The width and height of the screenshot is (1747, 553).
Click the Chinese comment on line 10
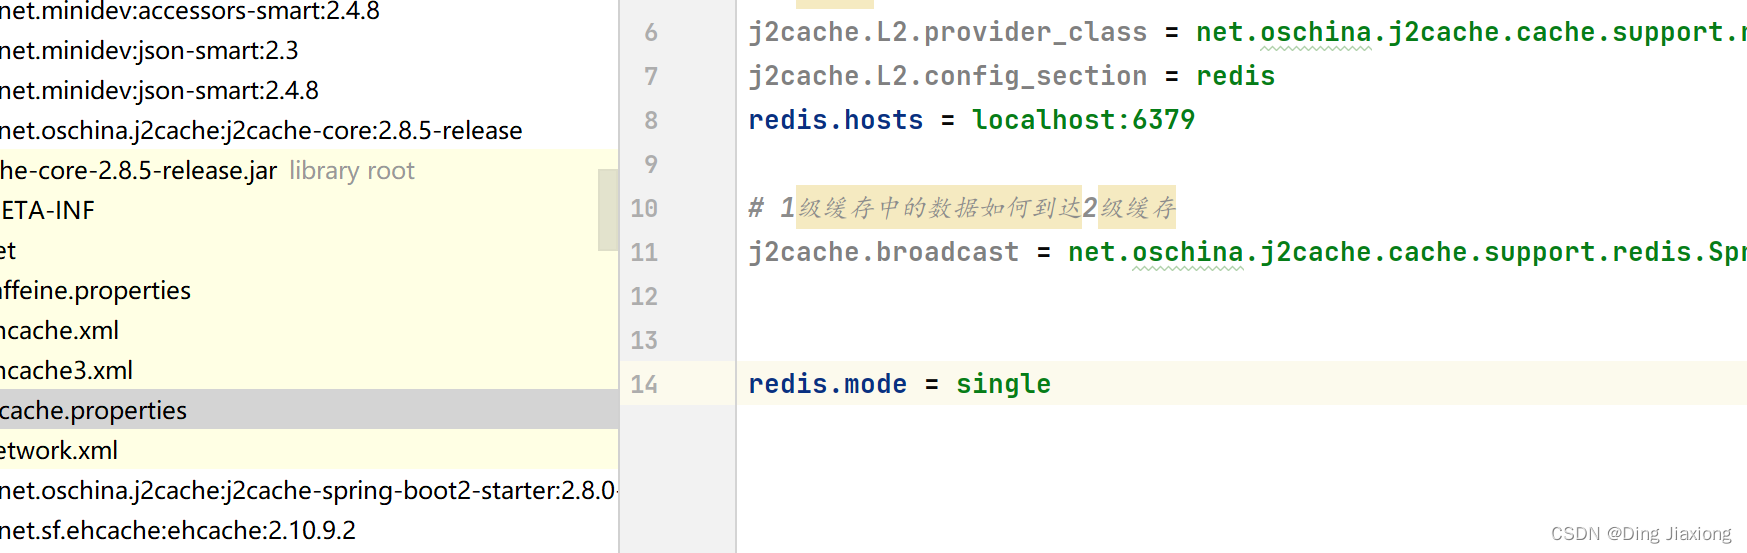pos(962,208)
